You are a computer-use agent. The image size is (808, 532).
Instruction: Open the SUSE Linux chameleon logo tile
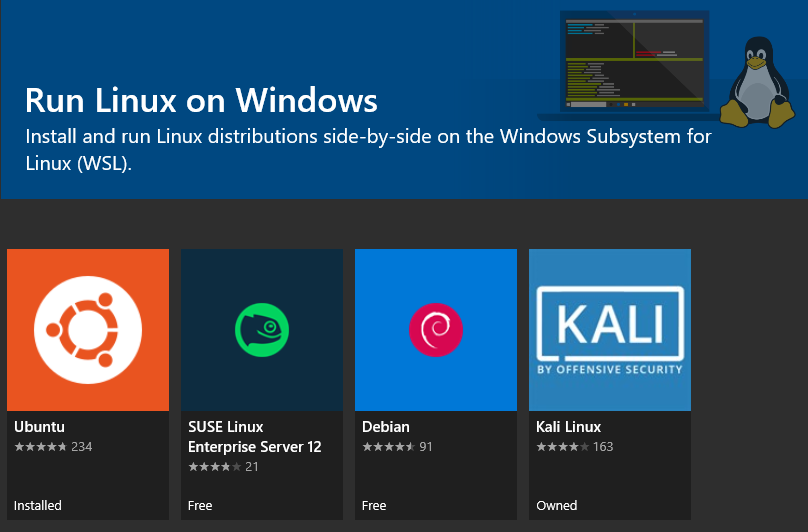tap(262, 330)
